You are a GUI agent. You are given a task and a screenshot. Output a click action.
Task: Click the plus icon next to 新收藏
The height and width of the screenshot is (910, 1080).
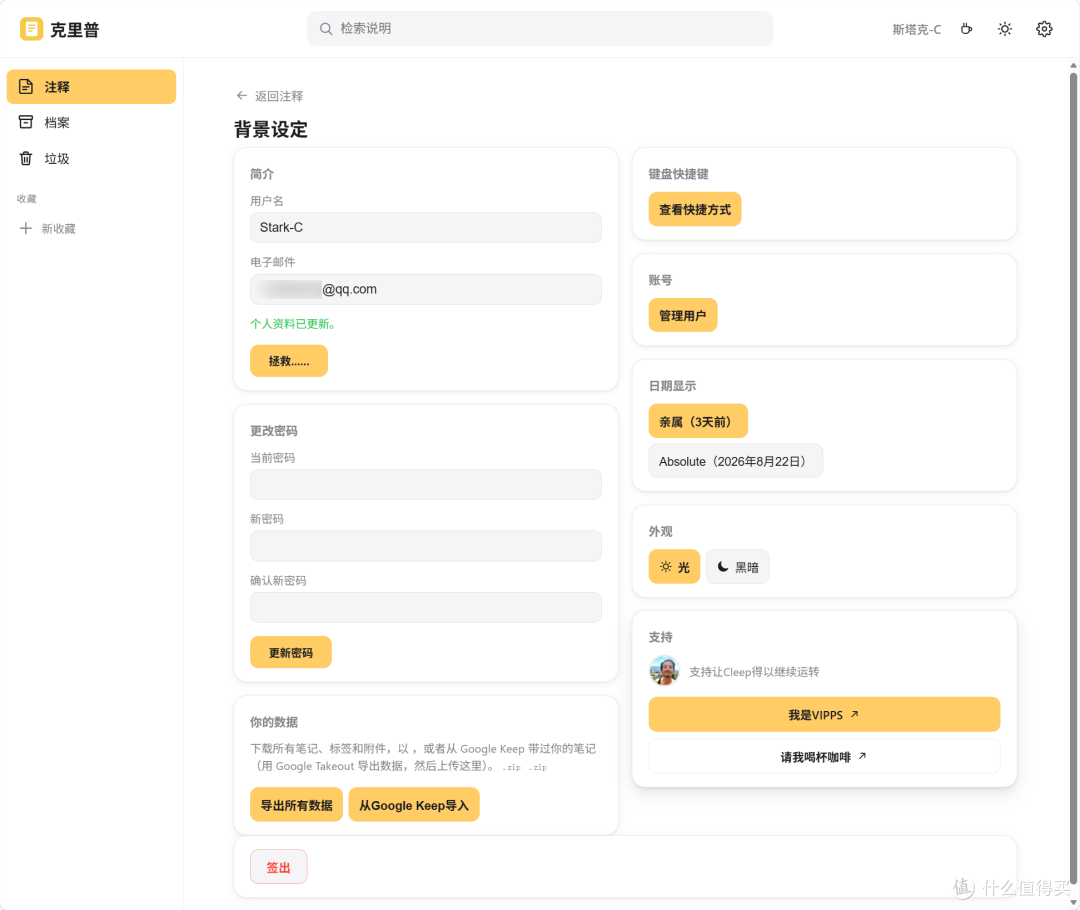pyautogui.click(x=25, y=228)
